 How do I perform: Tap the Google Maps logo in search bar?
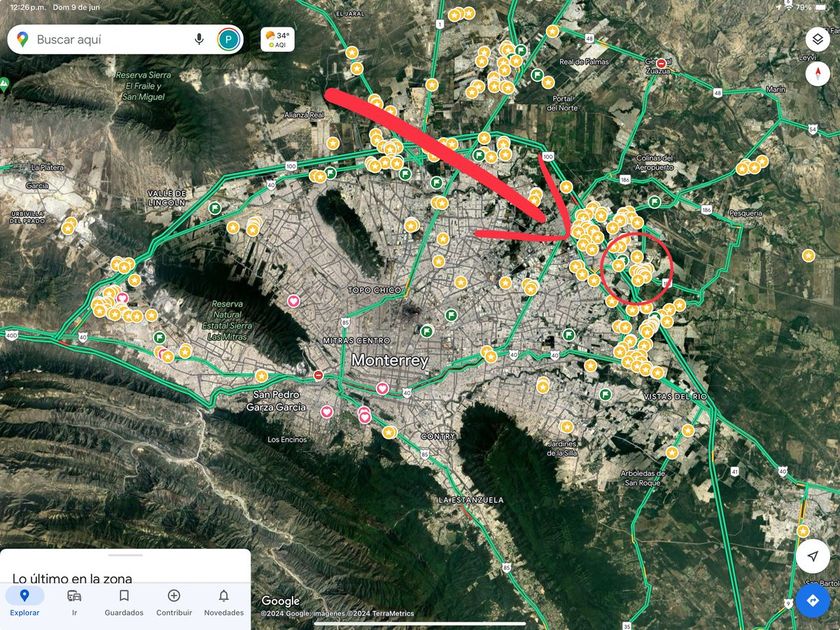pos(22,39)
